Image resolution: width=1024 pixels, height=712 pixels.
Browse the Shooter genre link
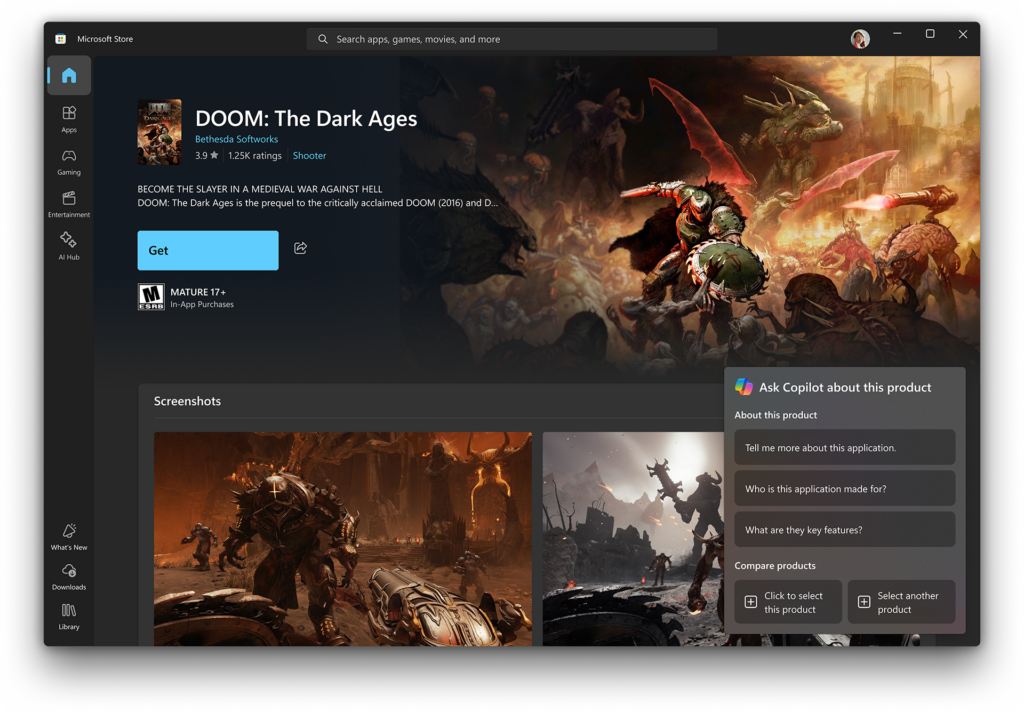(x=309, y=156)
